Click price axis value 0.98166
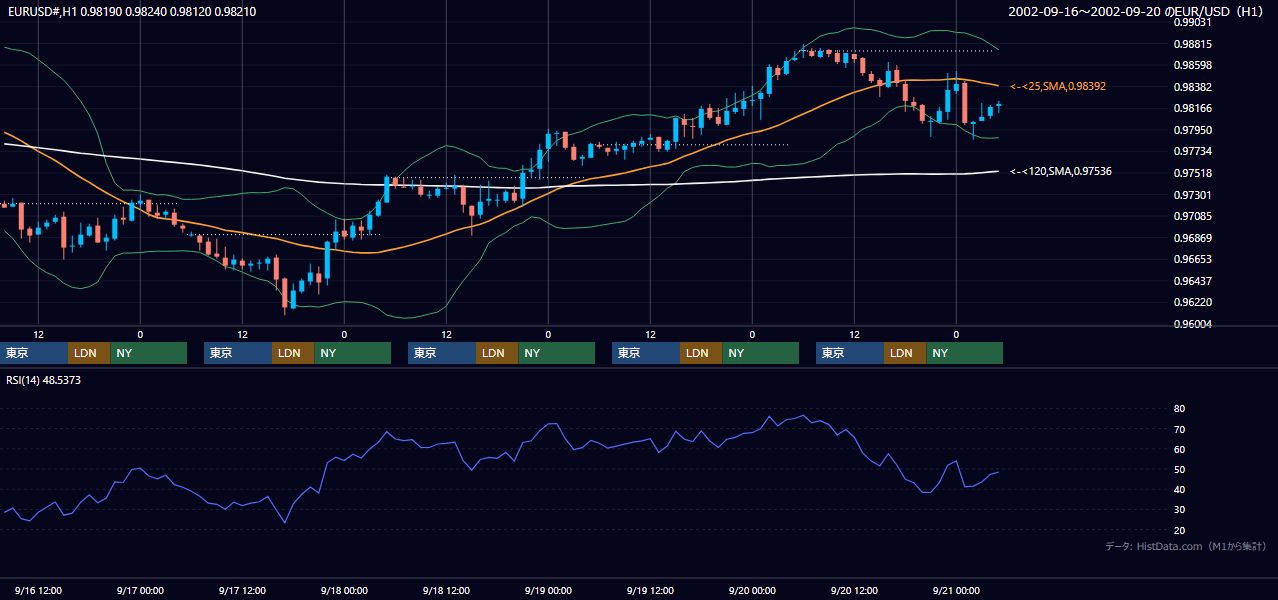1278x600 pixels. (1193, 109)
